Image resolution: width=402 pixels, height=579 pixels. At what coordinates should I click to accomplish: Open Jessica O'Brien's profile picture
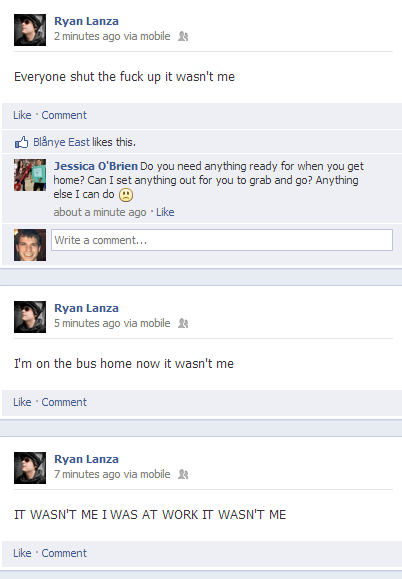pos(30,175)
